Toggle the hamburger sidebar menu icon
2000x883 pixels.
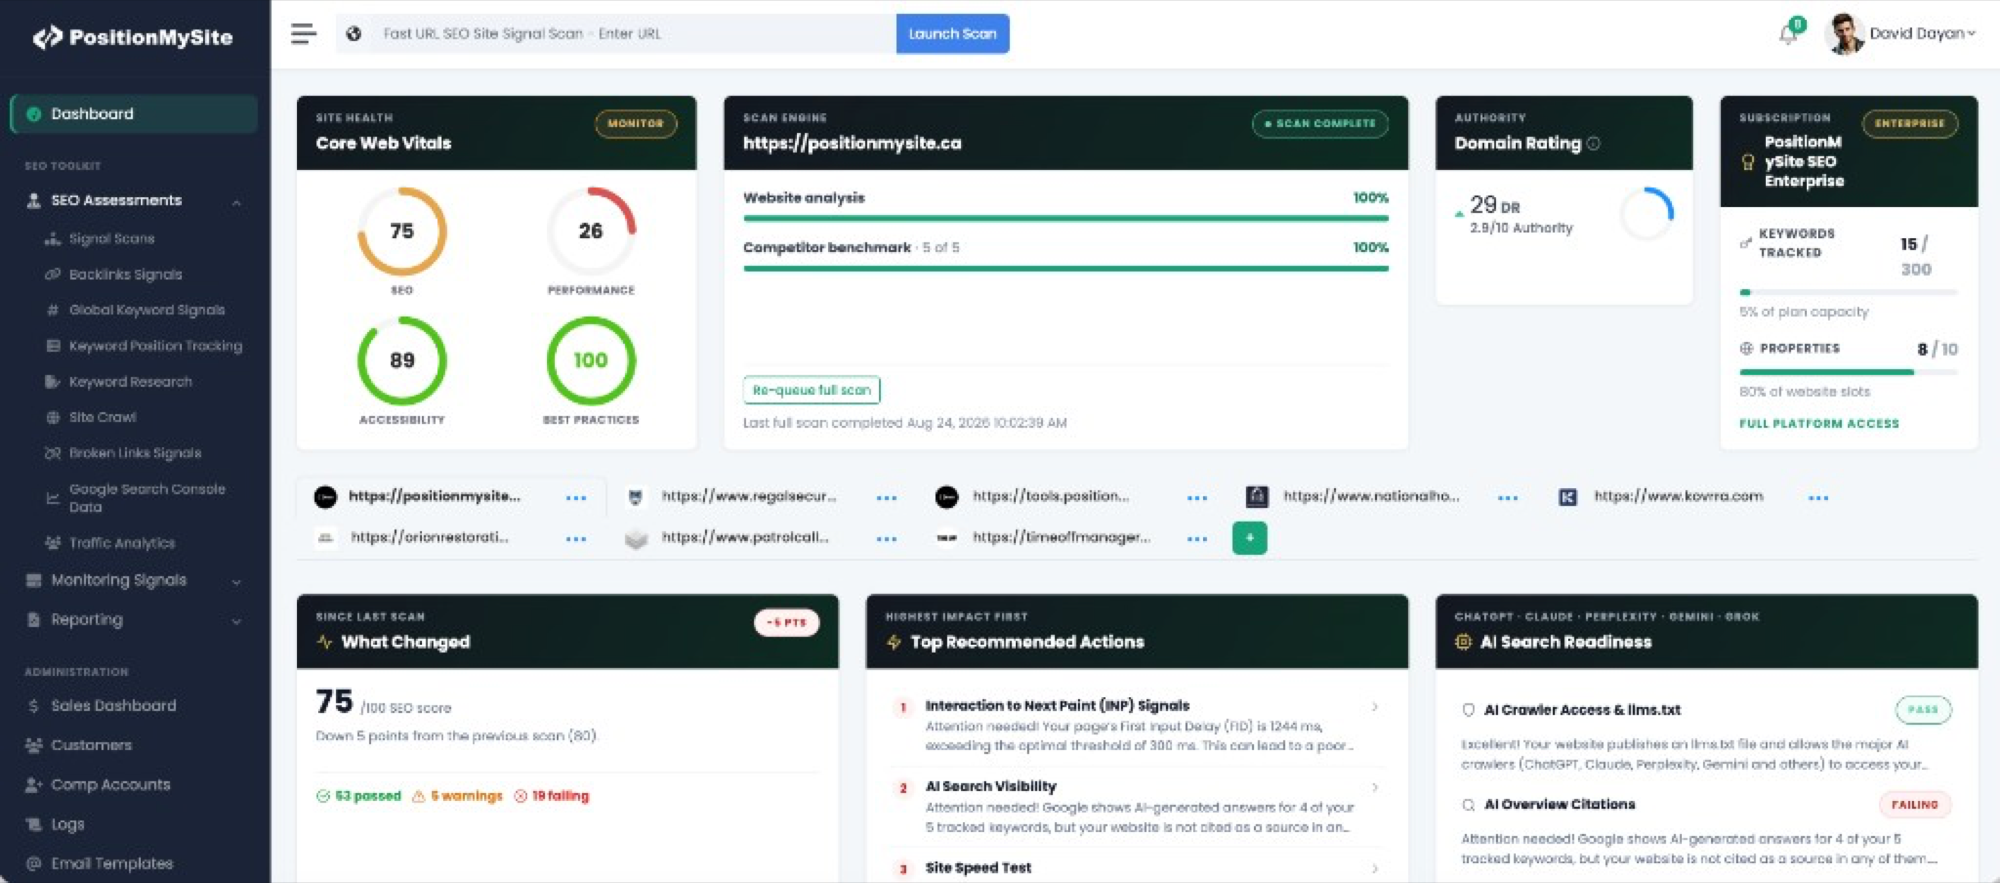point(303,34)
